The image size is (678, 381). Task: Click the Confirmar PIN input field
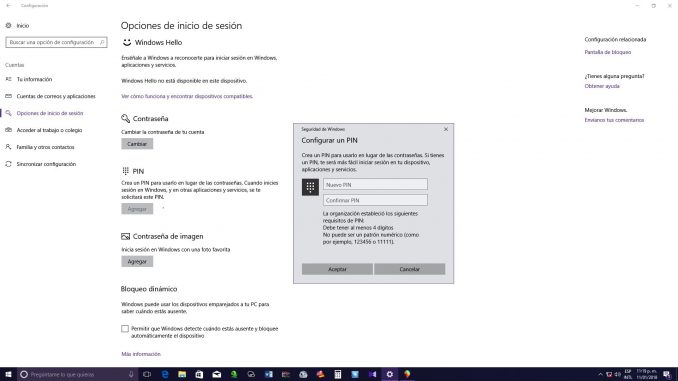point(375,200)
